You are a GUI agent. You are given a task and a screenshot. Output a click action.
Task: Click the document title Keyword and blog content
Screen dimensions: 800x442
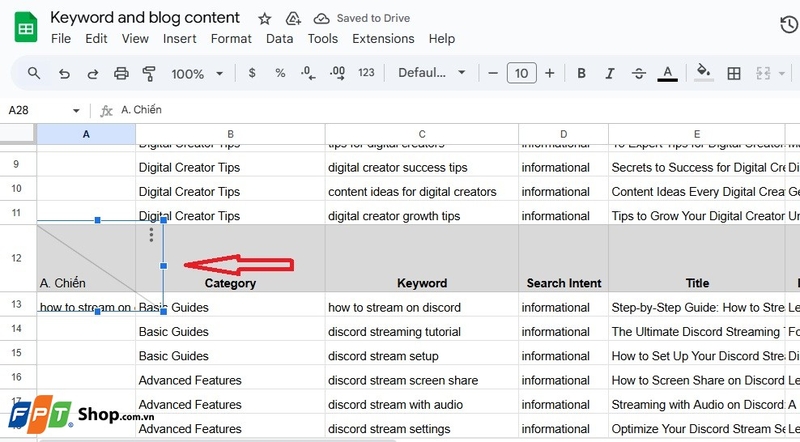pos(145,18)
